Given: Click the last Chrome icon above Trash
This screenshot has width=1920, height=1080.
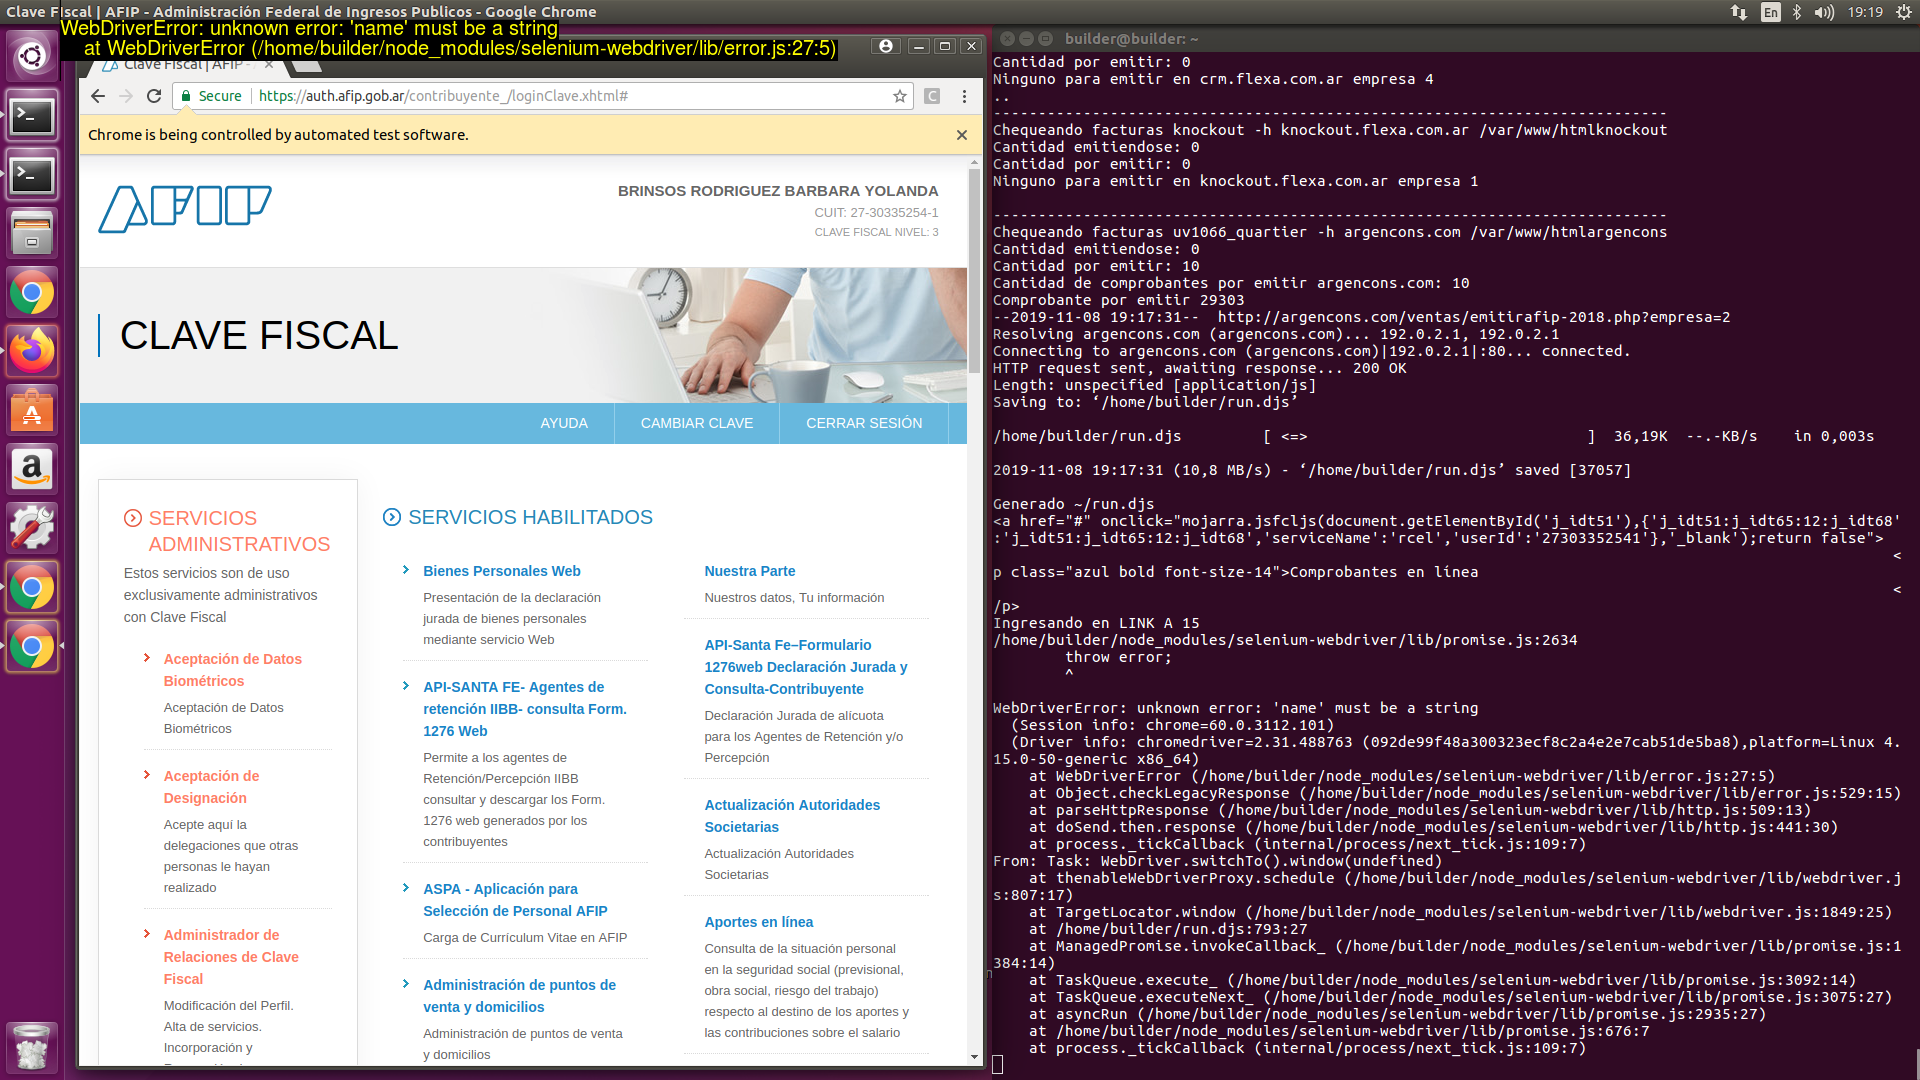Looking at the screenshot, I should tap(32, 647).
